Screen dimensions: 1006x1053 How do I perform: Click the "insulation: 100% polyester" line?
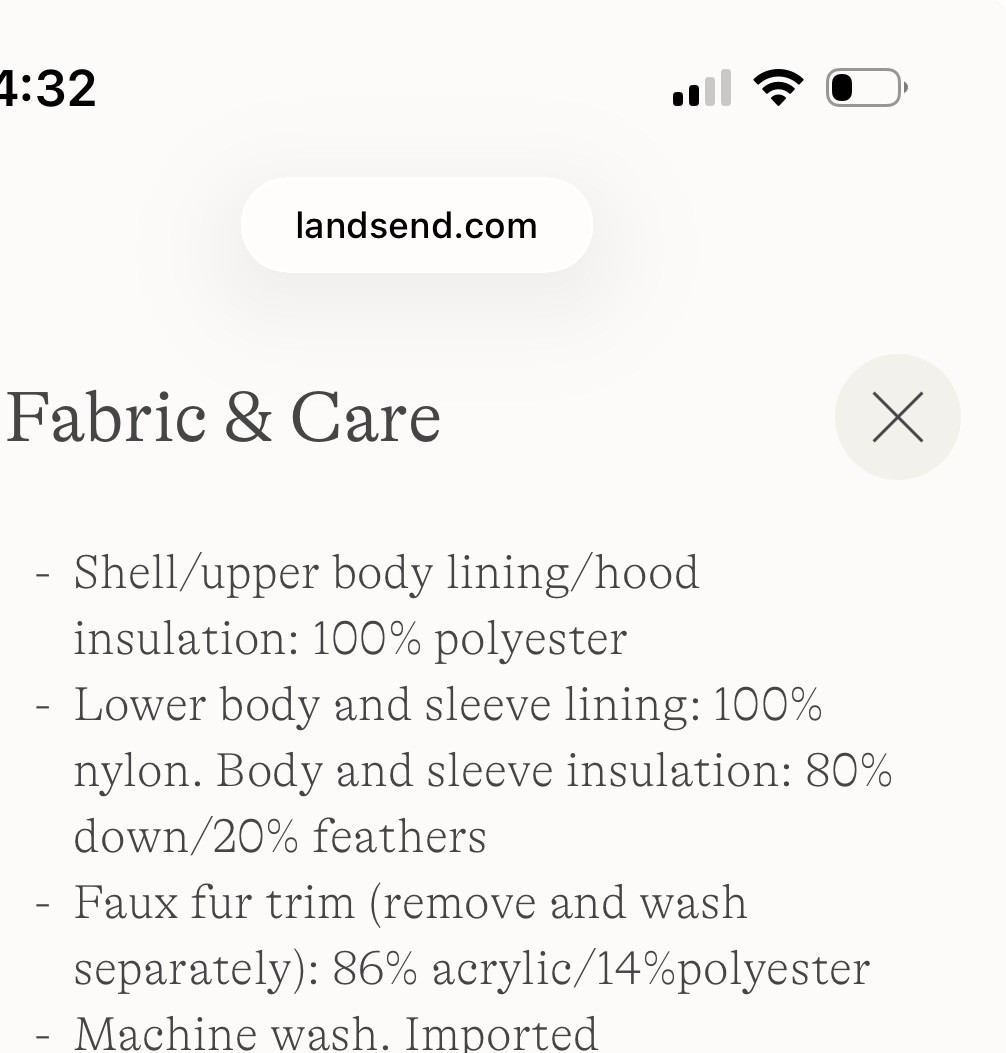(350, 638)
